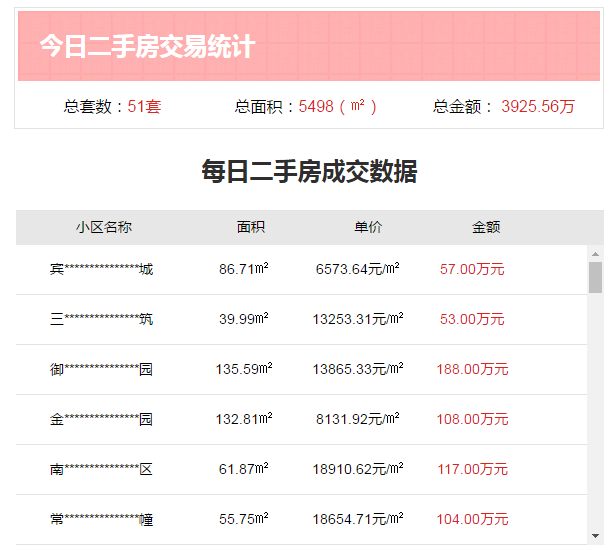
Task: Click the 总套数 51套 statistic
Action: (112, 106)
